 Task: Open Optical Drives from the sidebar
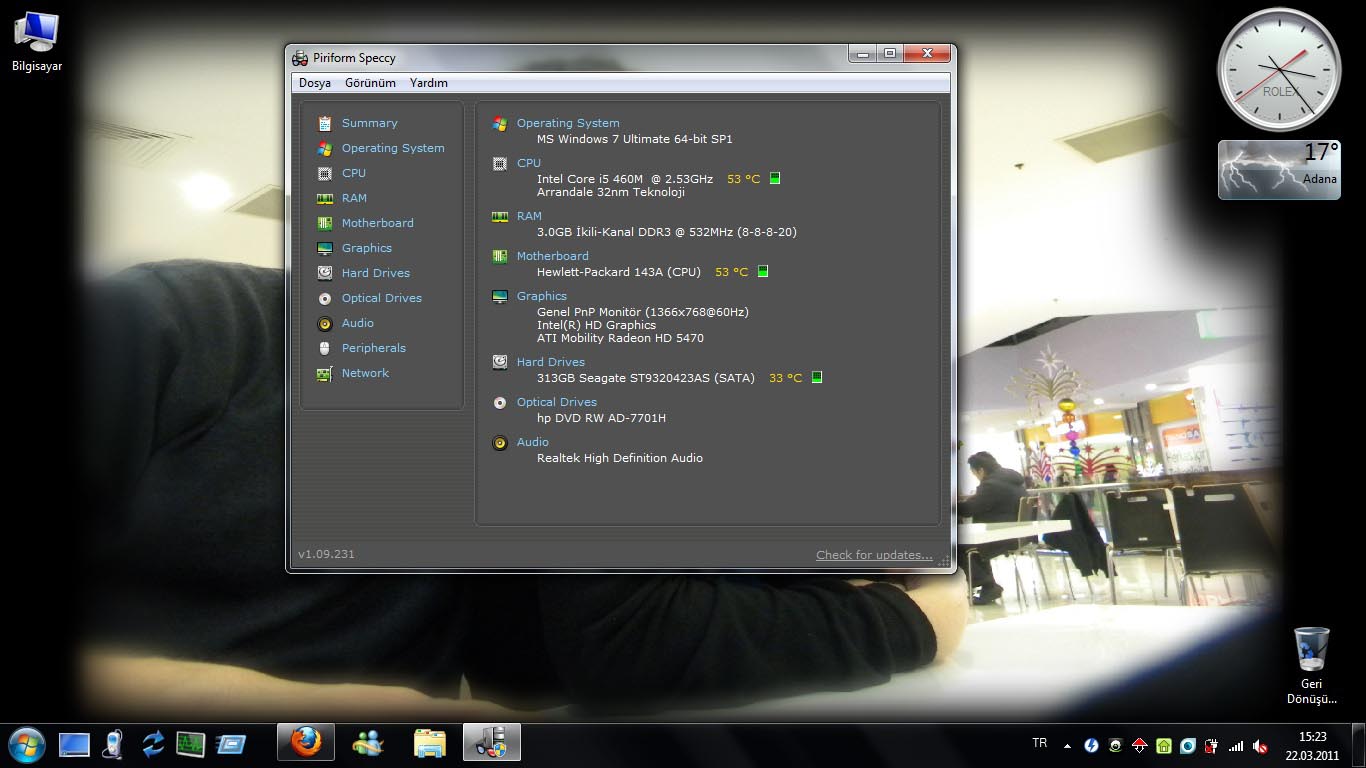[382, 298]
